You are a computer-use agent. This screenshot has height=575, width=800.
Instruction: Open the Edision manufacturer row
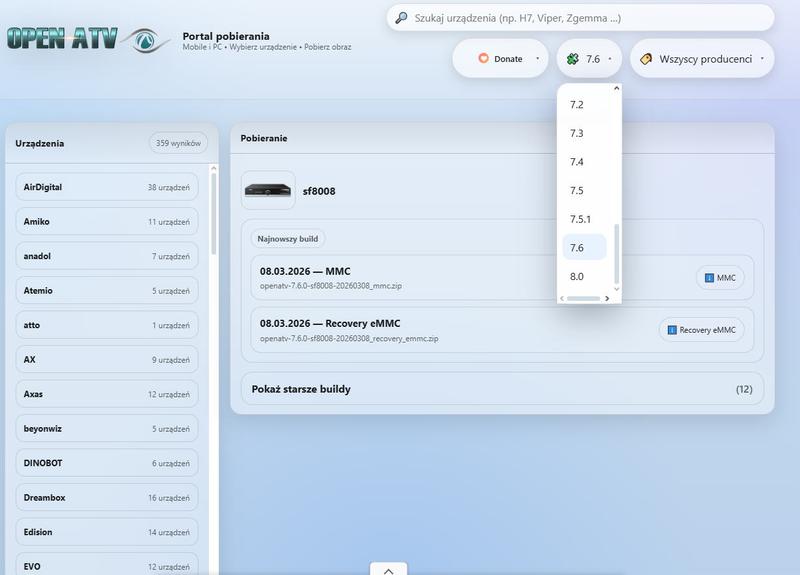[x=107, y=532]
